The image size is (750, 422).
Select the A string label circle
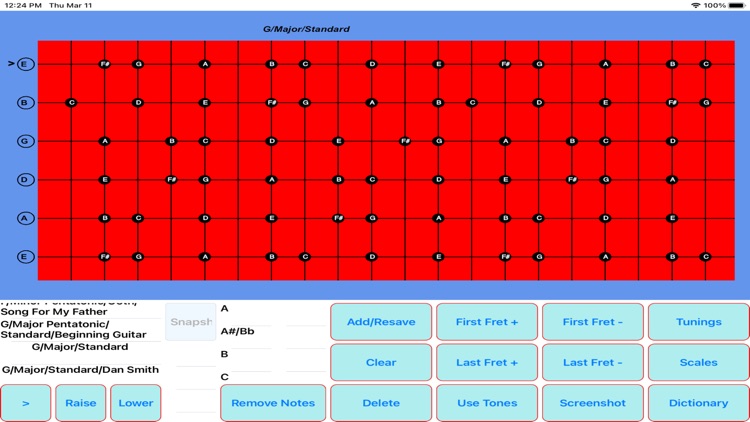[25, 218]
